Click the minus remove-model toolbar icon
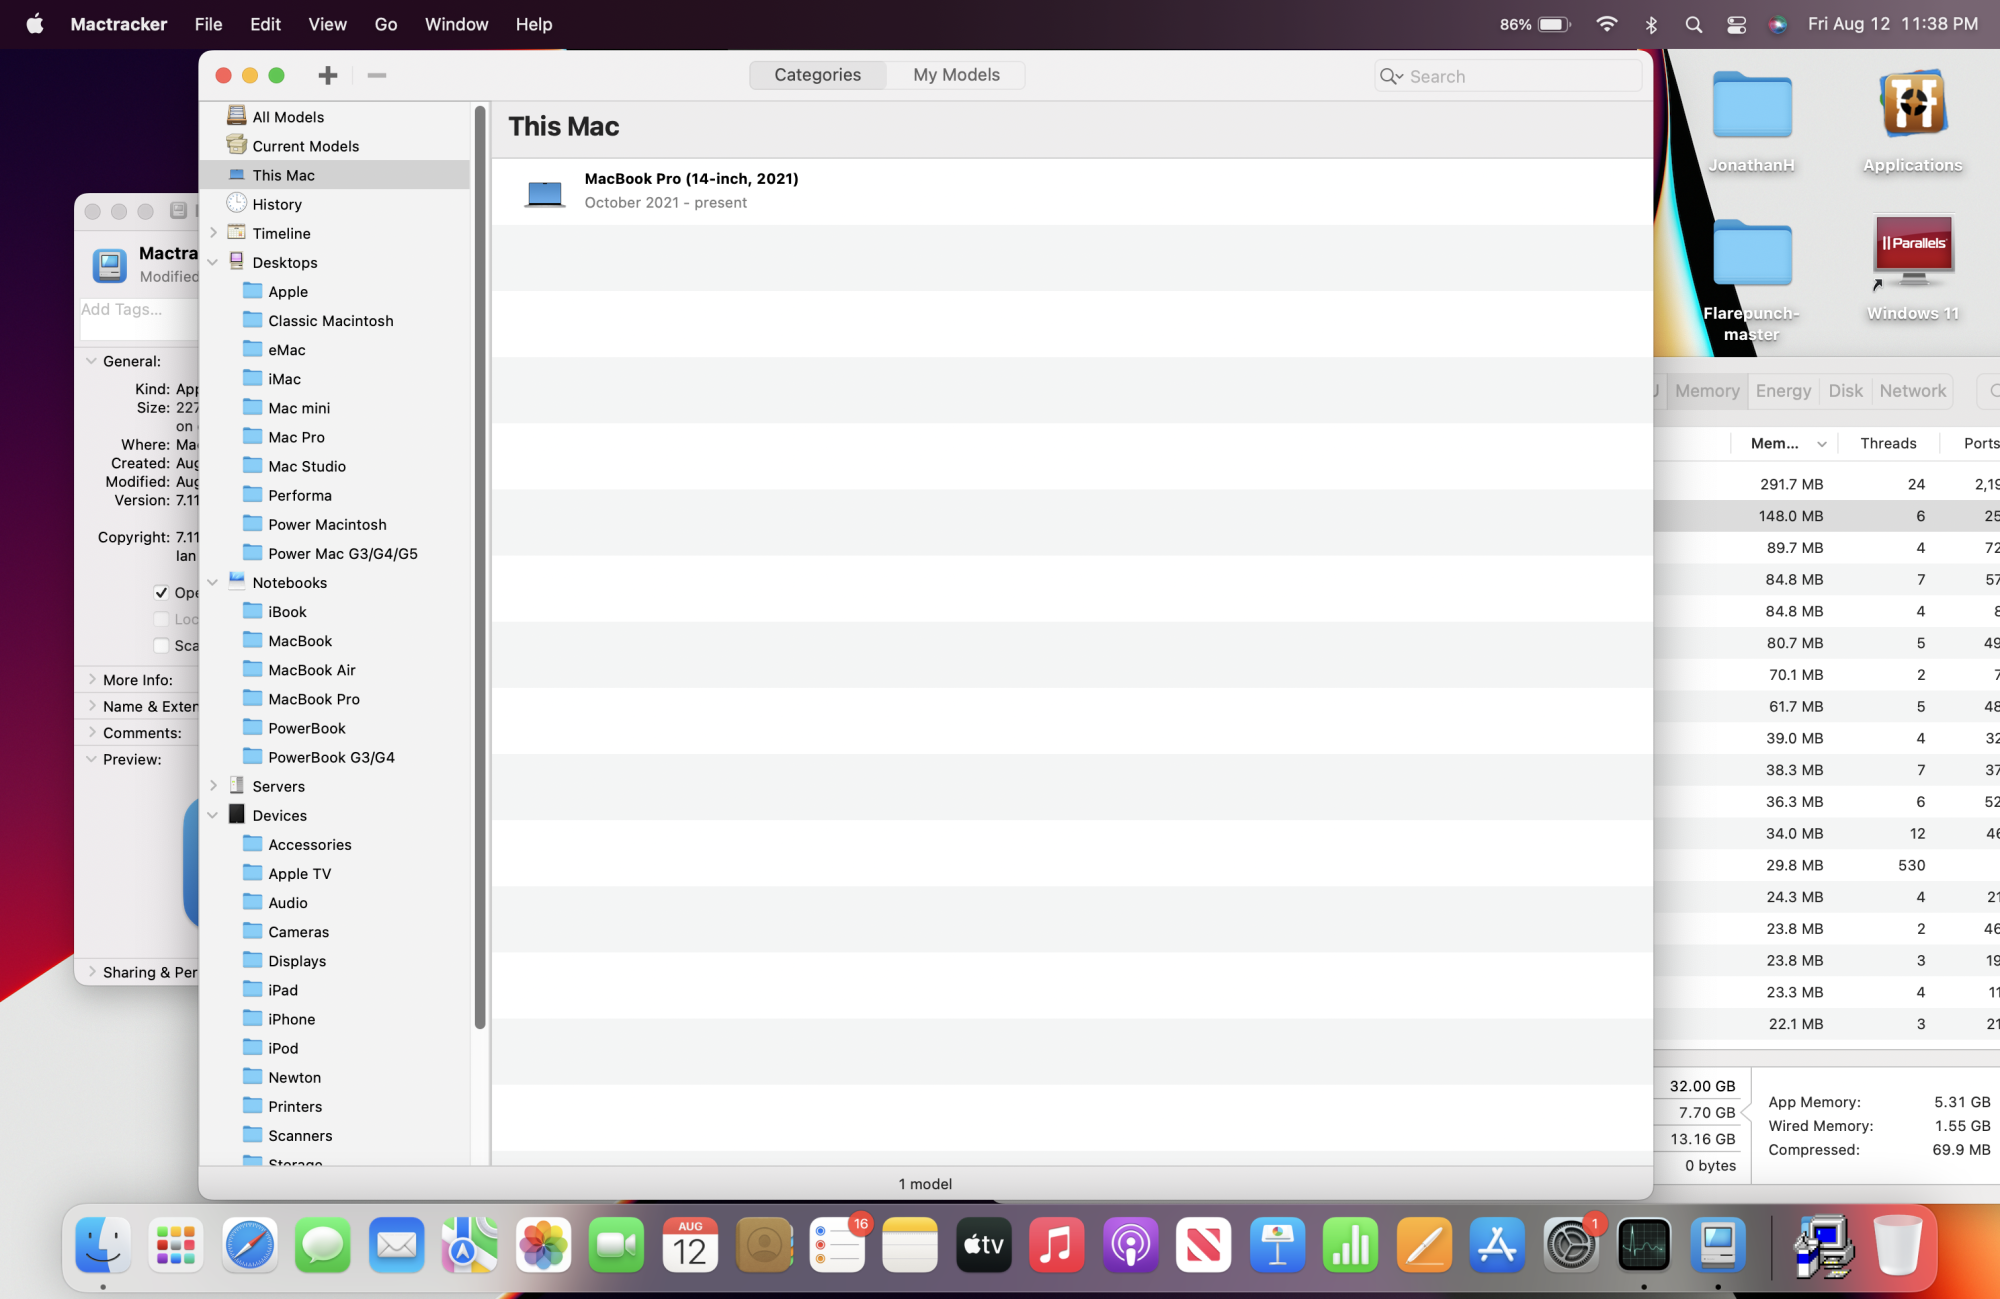The image size is (2000, 1299). point(376,75)
